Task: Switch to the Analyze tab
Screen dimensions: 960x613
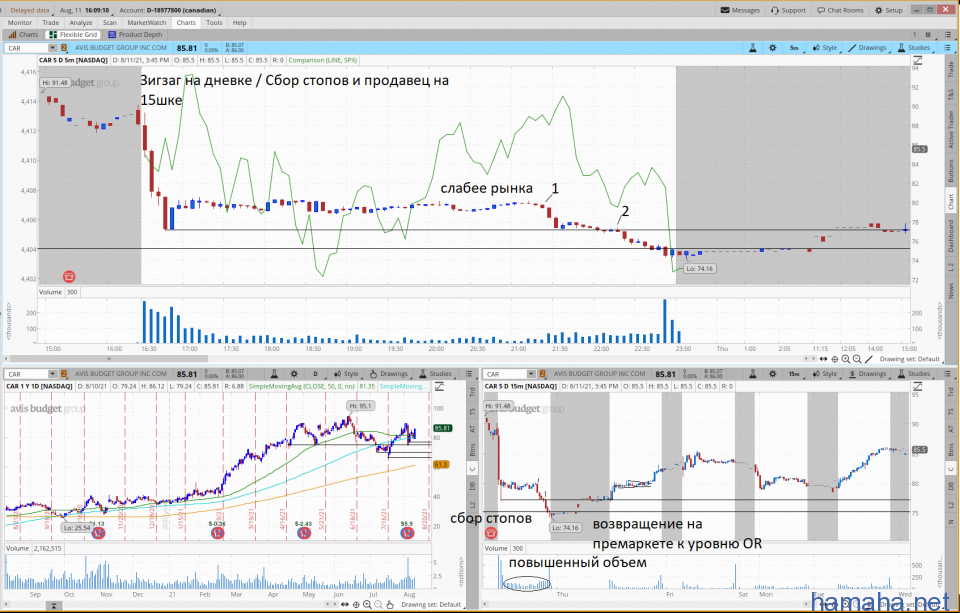Action: (x=81, y=23)
